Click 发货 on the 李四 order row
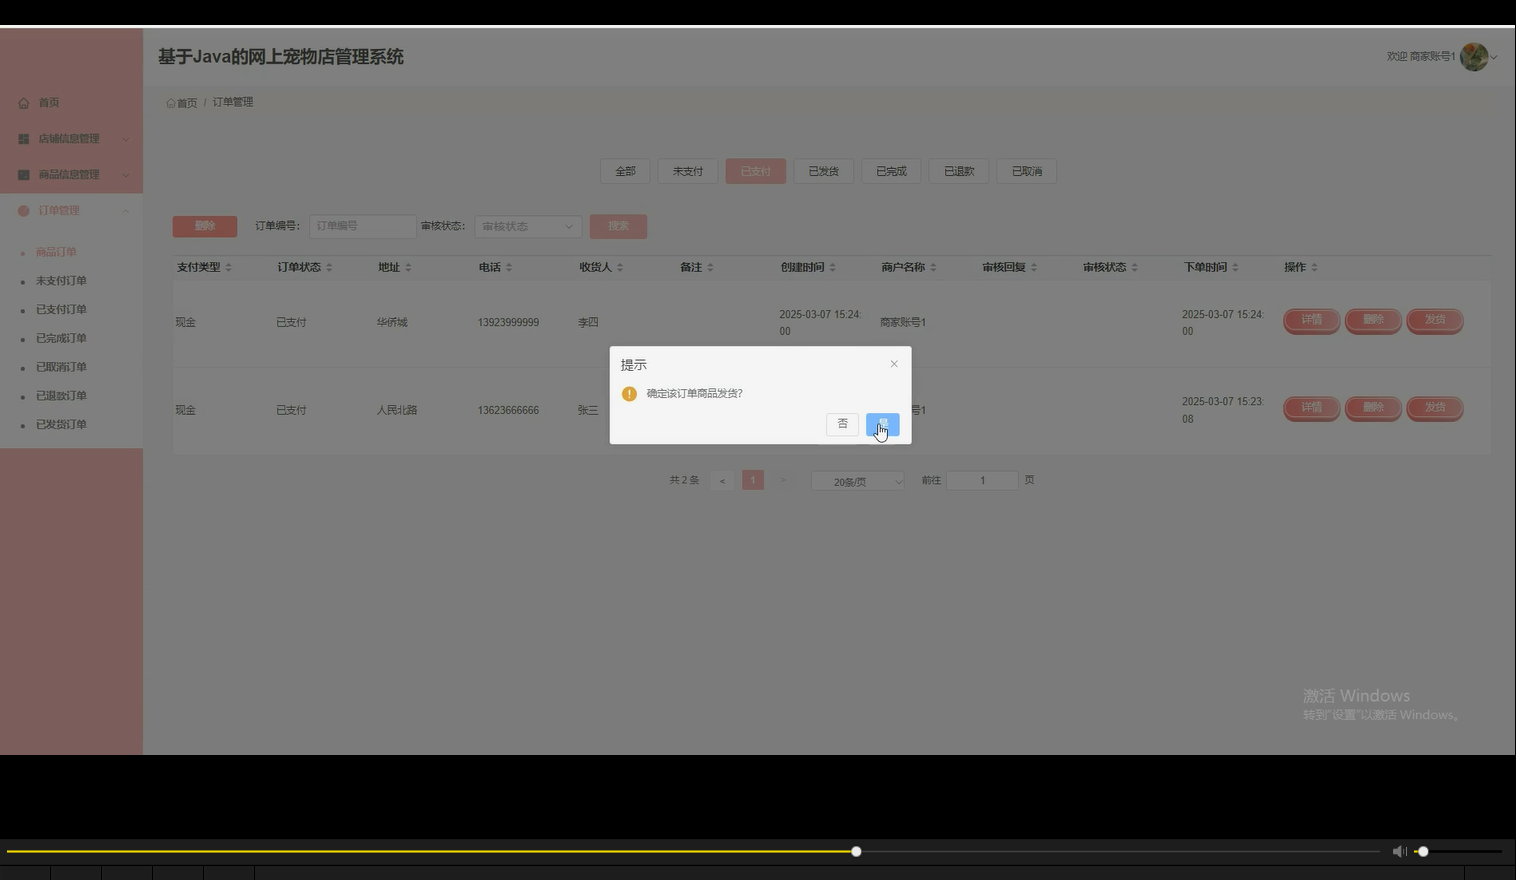 [x=1435, y=320]
